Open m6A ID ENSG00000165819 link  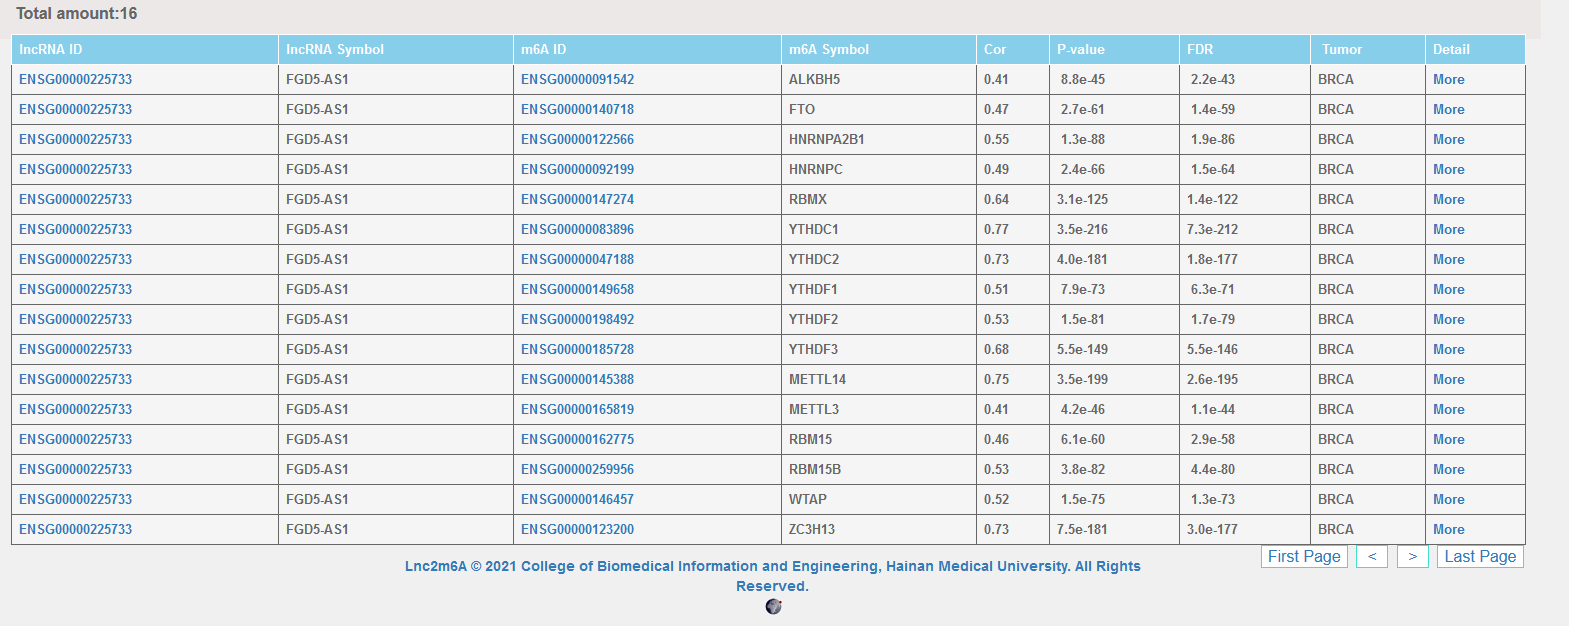point(577,409)
